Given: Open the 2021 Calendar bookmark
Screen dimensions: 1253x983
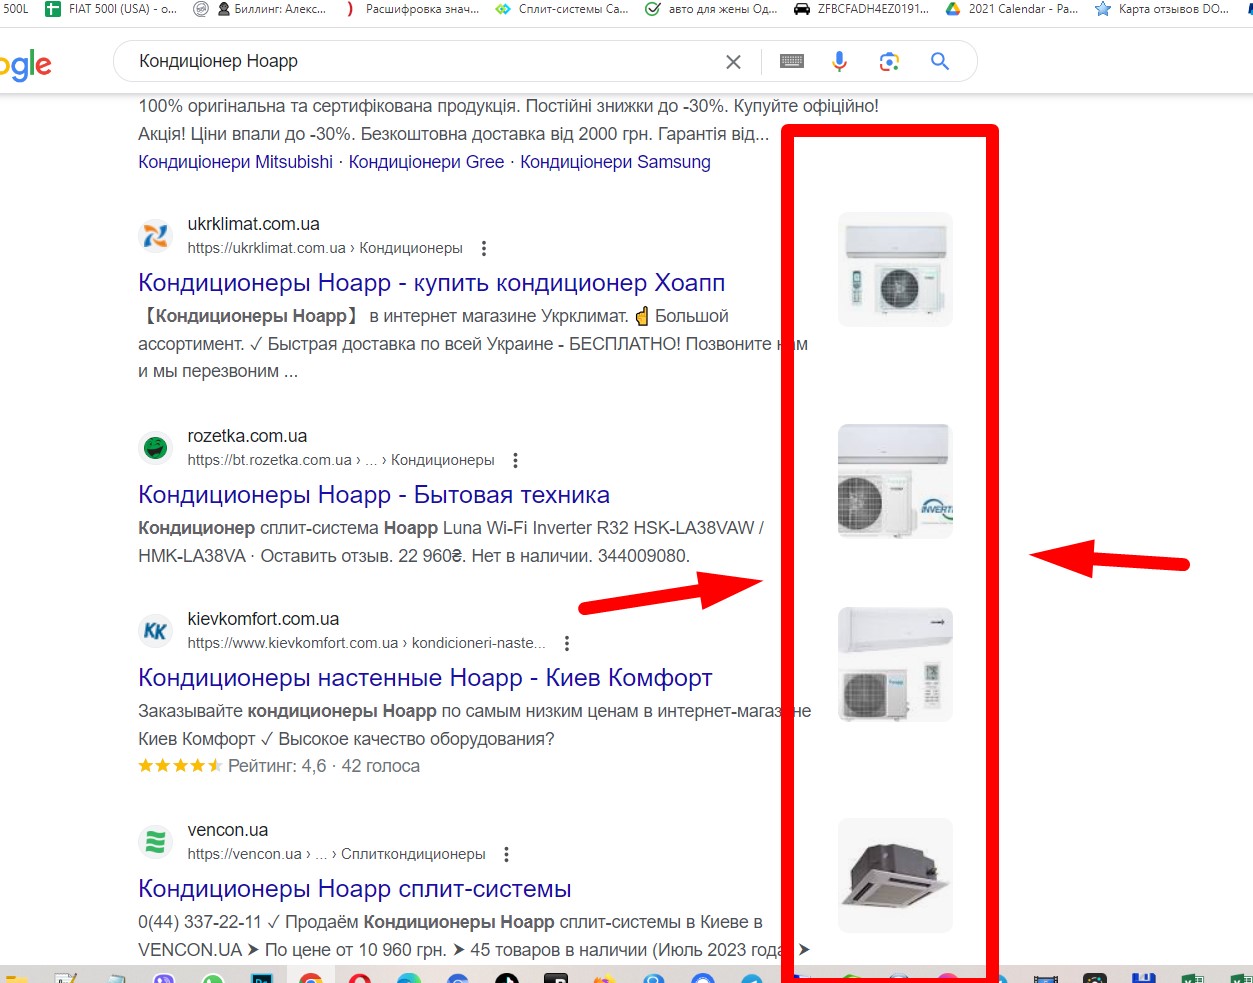Looking at the screenshot, I should pos(1011,9).
